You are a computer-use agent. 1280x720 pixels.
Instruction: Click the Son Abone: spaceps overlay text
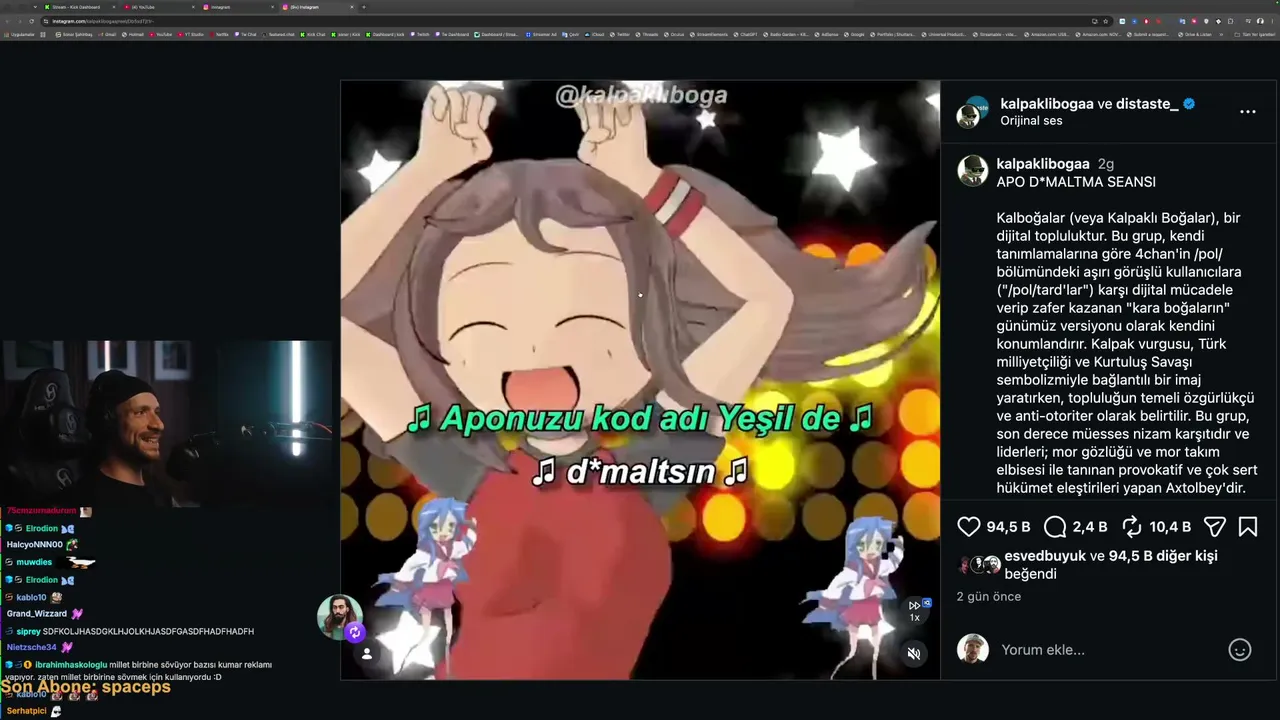click(86, 687)
